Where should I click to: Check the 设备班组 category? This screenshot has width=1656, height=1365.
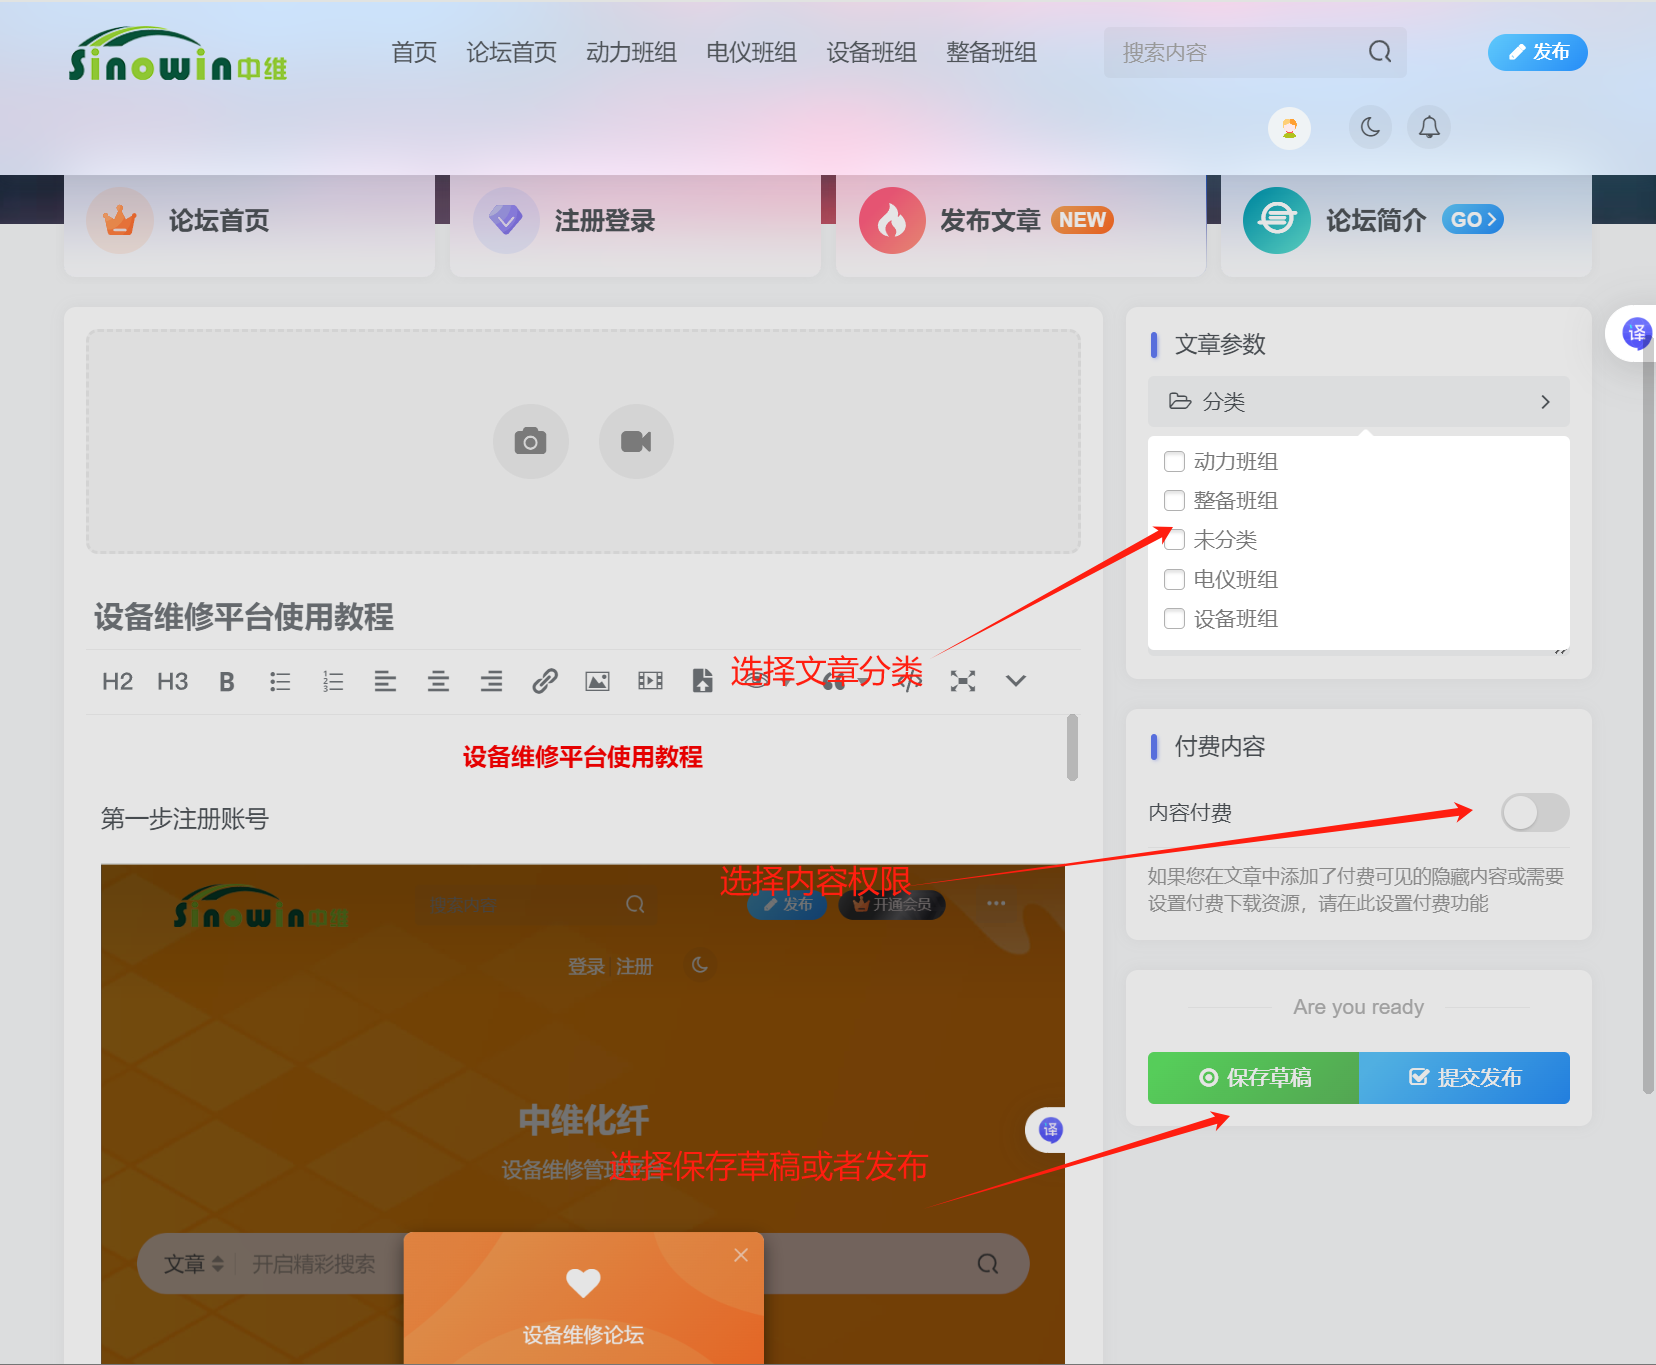pos(1174,619)
